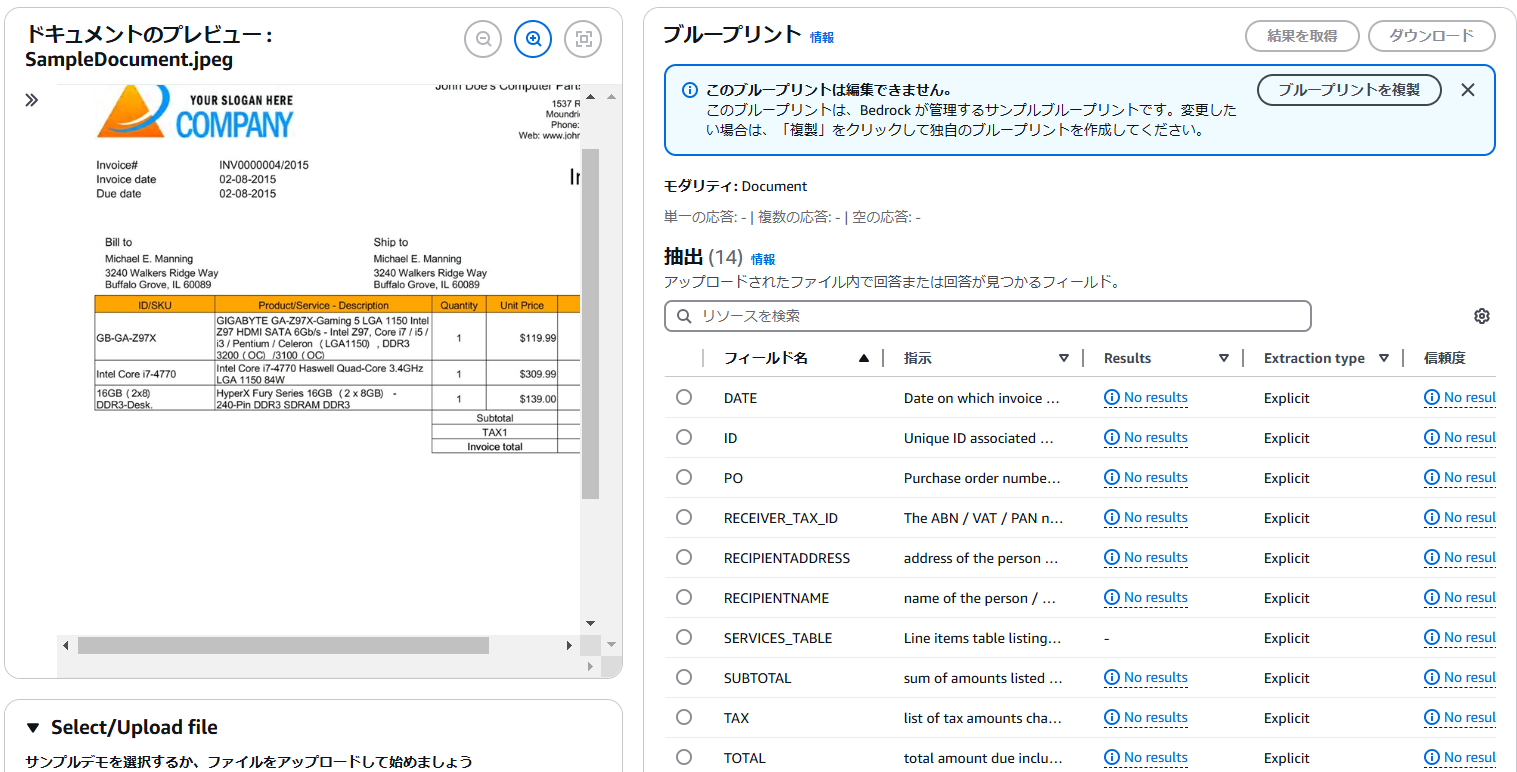Open the Extraction type filter dropdown
The height and width of the screenshot is (772, 1517).
pos(1385,357)
